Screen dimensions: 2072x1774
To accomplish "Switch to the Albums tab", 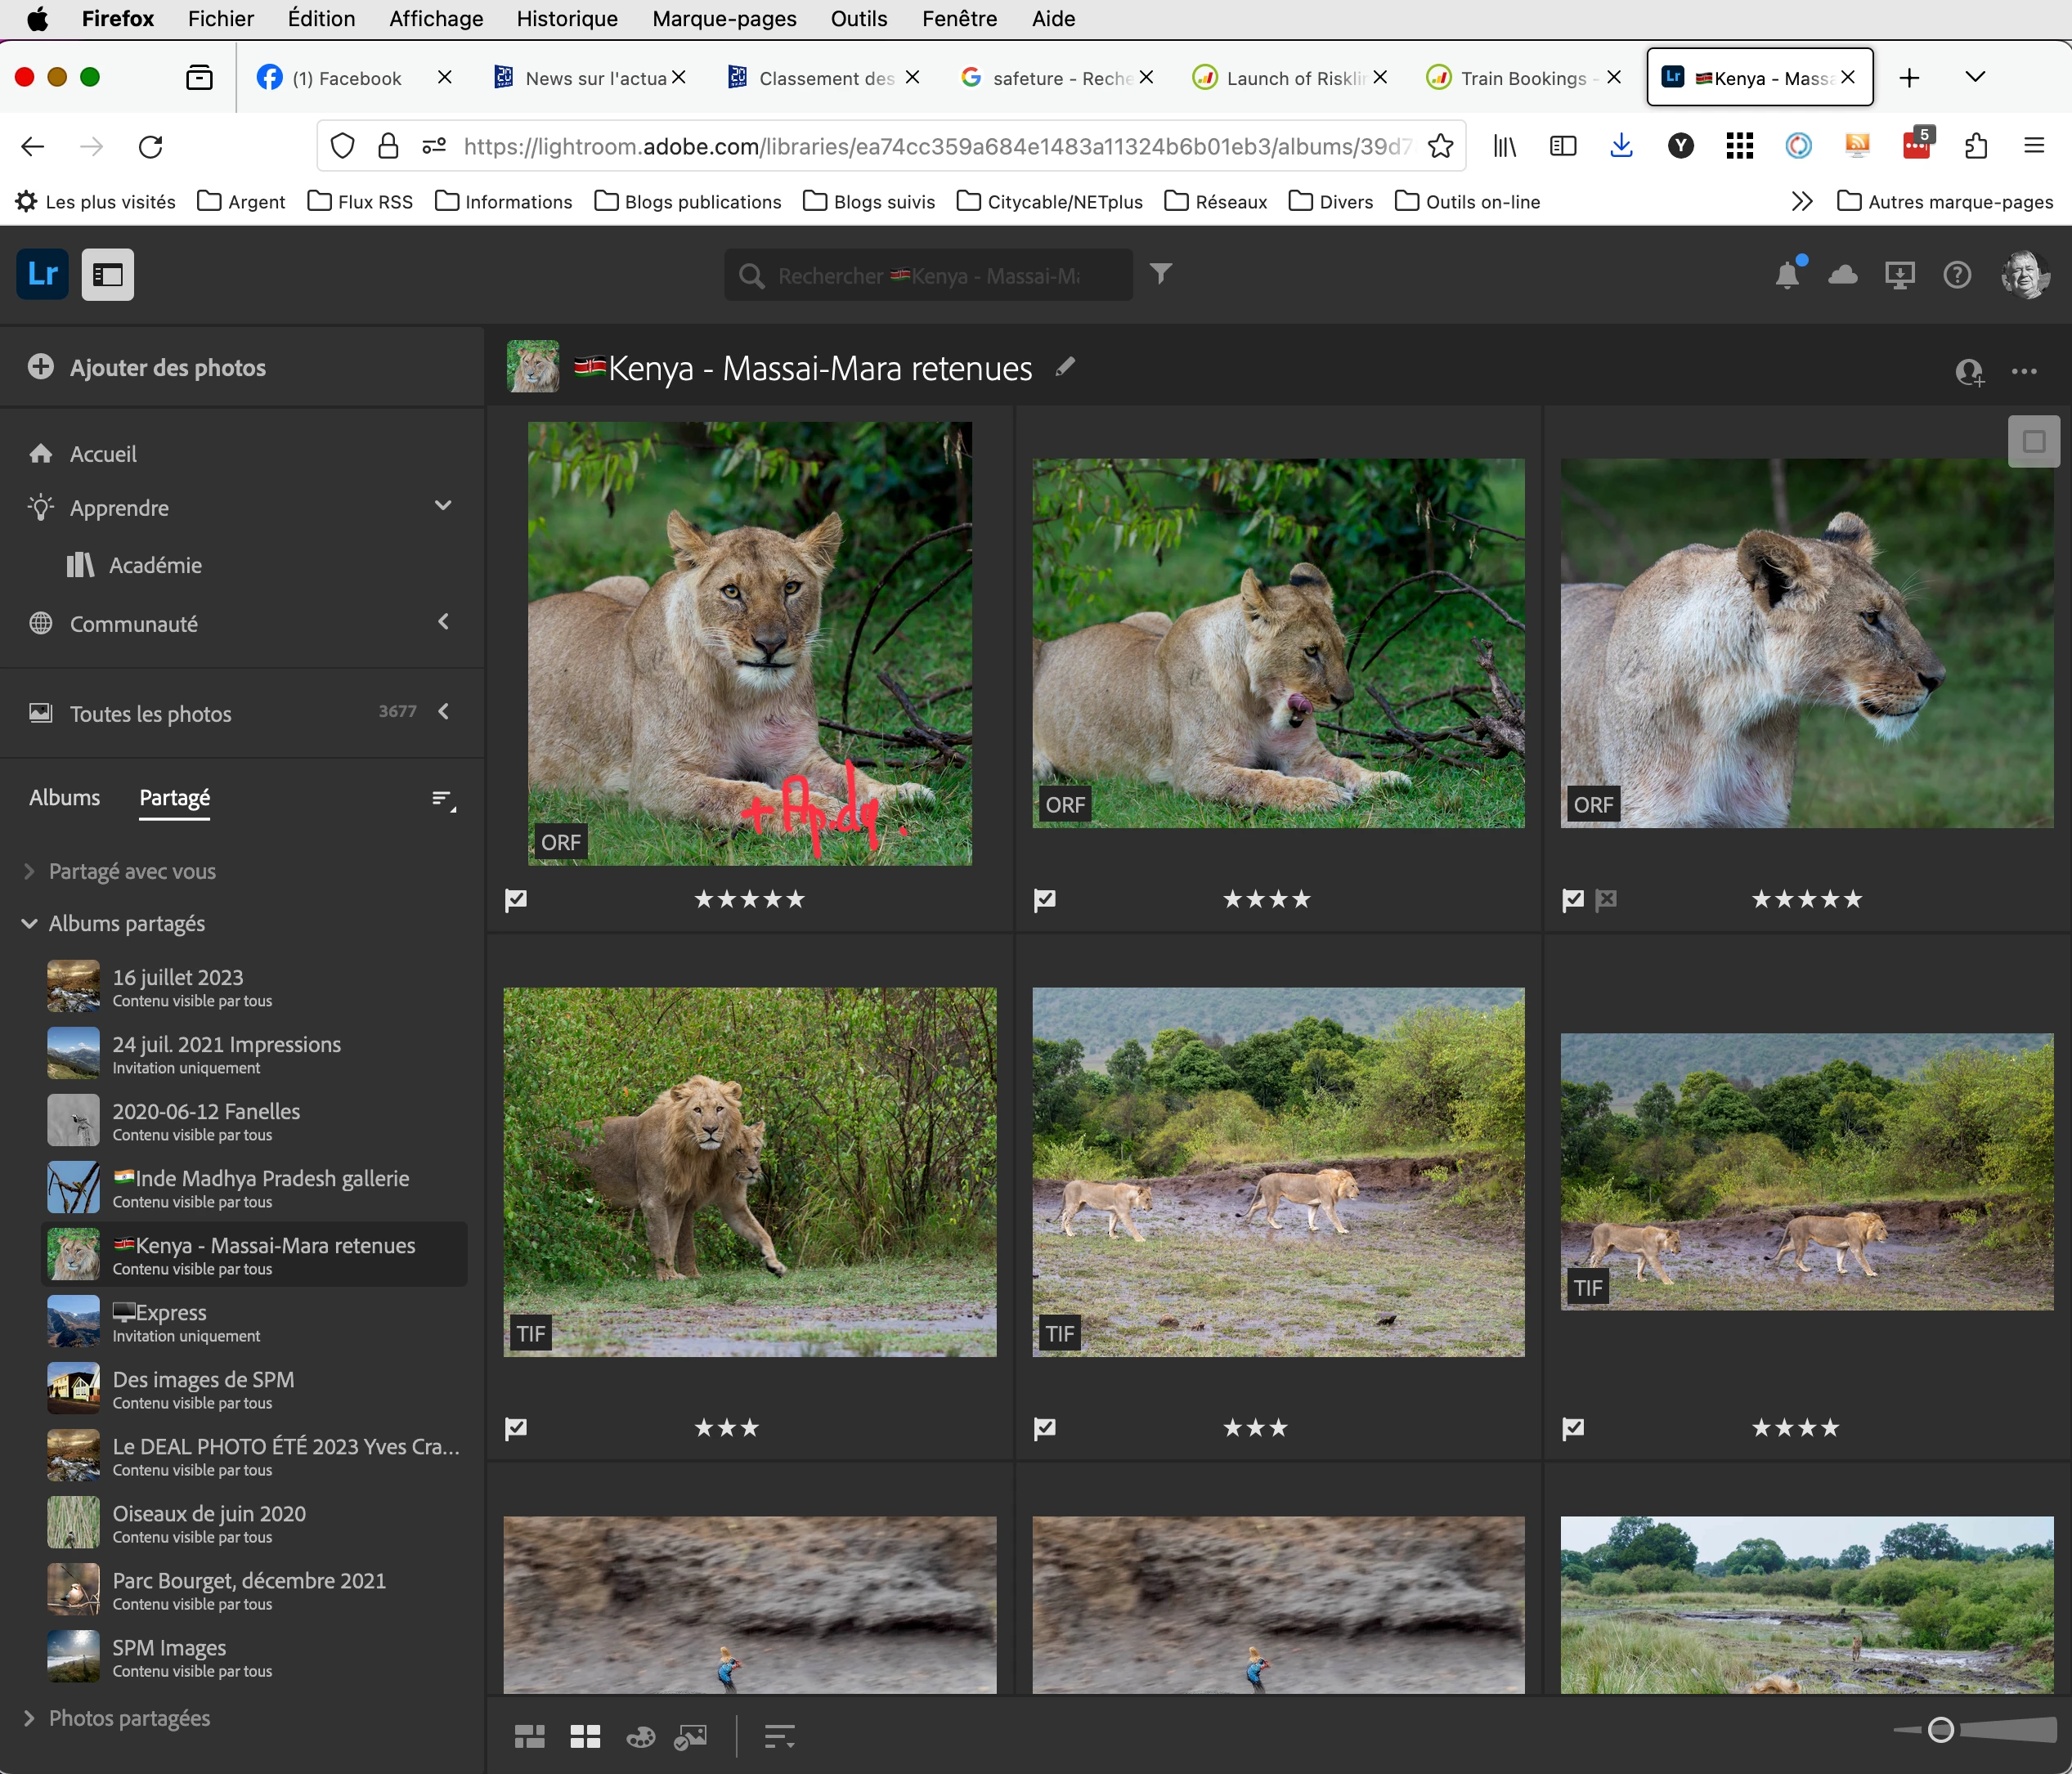I will [x=64, y=798].
